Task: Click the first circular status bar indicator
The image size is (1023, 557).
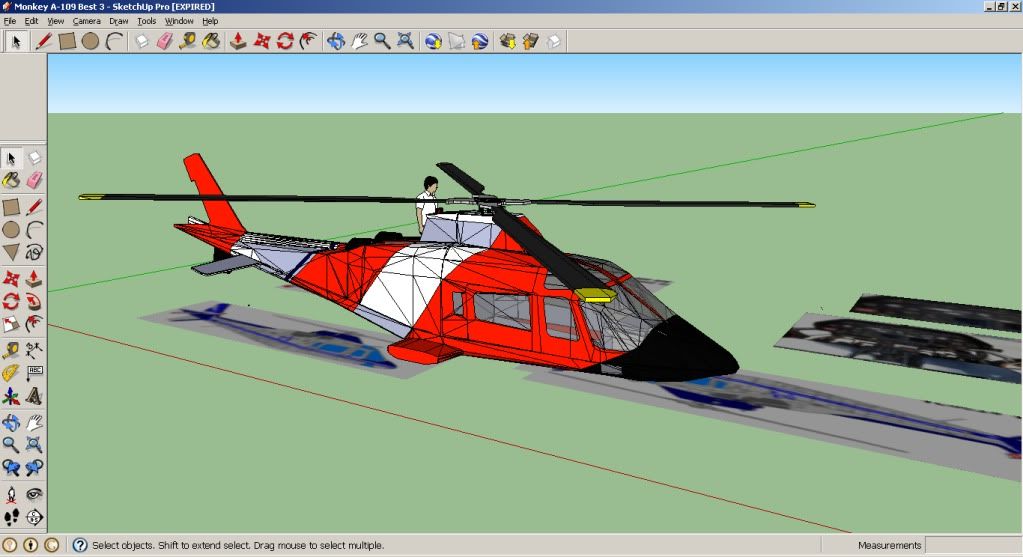Action: pos(9,545)
